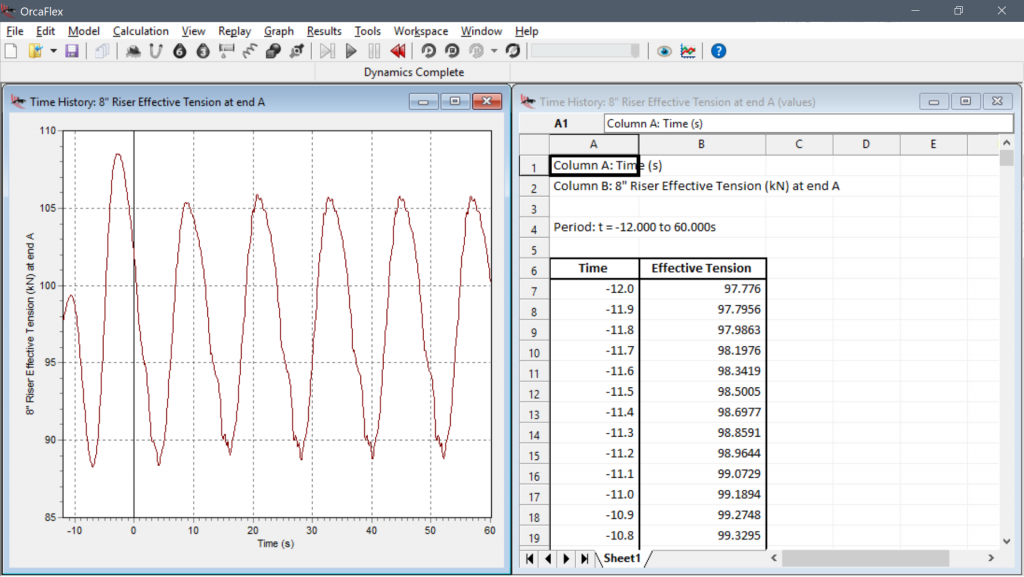Image resolution: width=1024 pixels, height=577 pixels.
Task: Maximize the Time History graph window
Action: [455, 101]
